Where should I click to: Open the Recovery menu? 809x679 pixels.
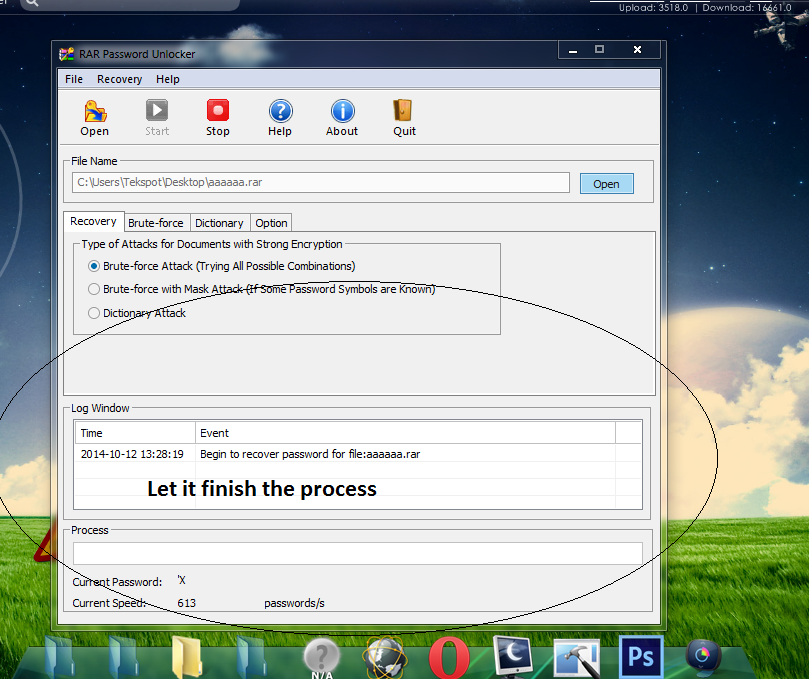click(120, 79)
